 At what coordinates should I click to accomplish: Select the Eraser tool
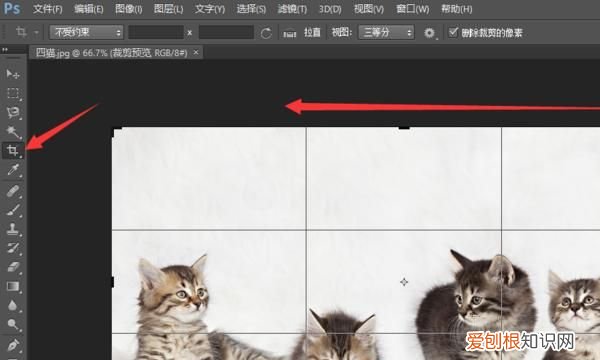[x=13, y=267]
